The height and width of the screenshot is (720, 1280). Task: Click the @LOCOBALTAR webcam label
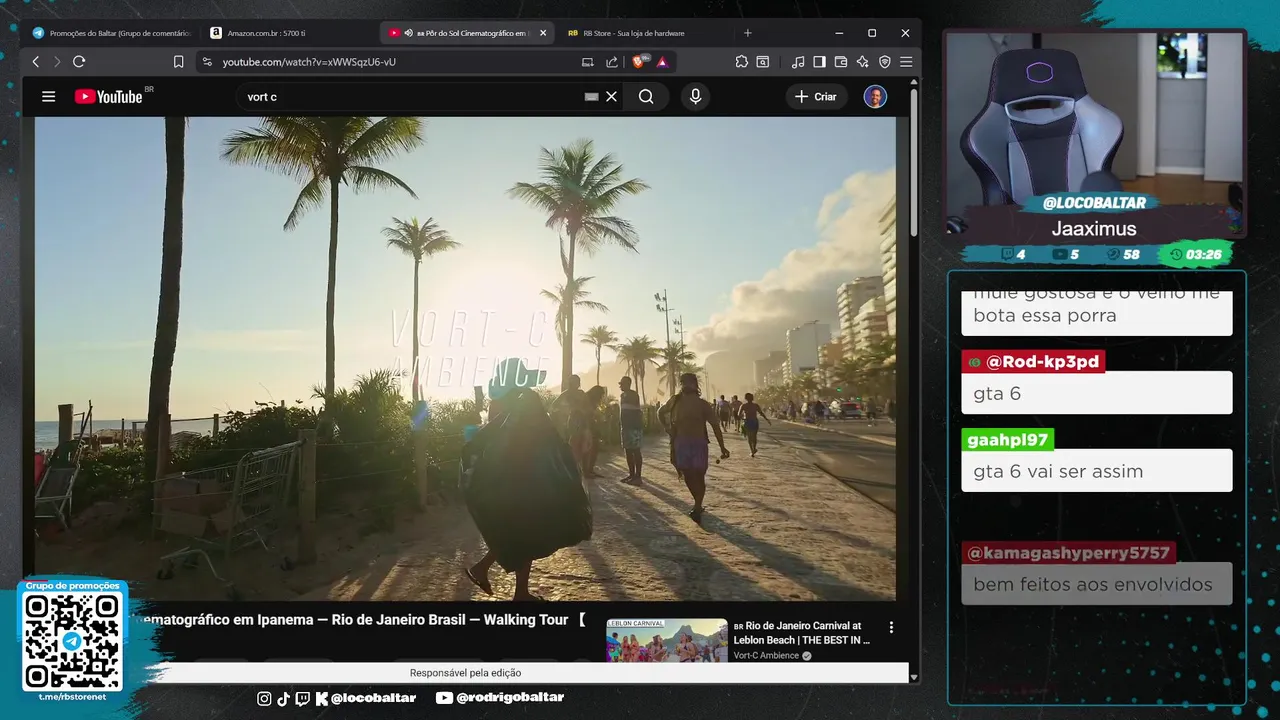tap(1094, 203)
